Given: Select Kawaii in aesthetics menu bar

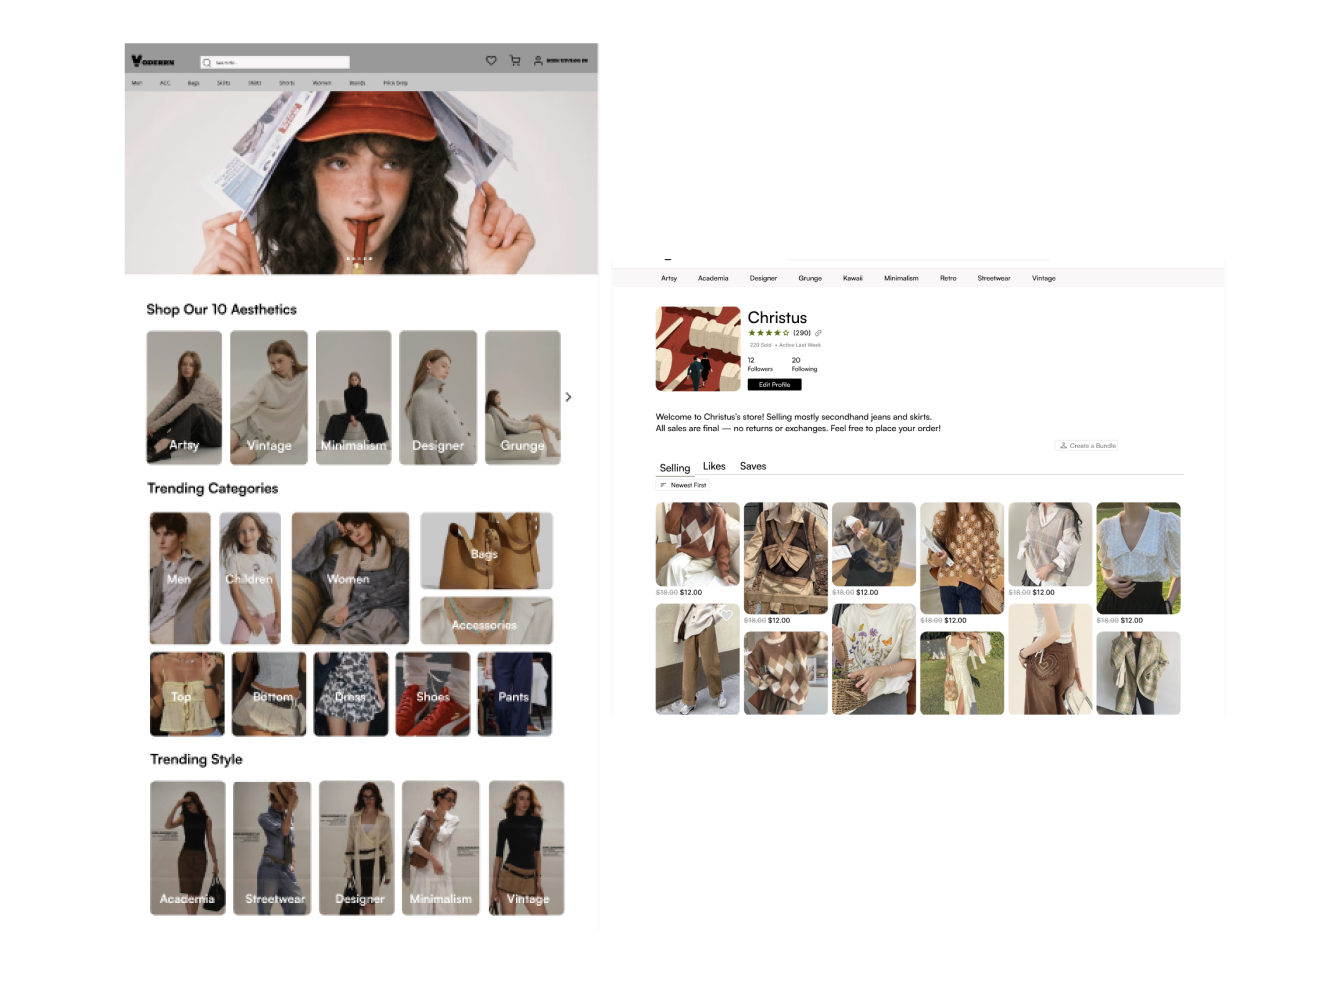Looking at the screenshot, I should (852, 279).
